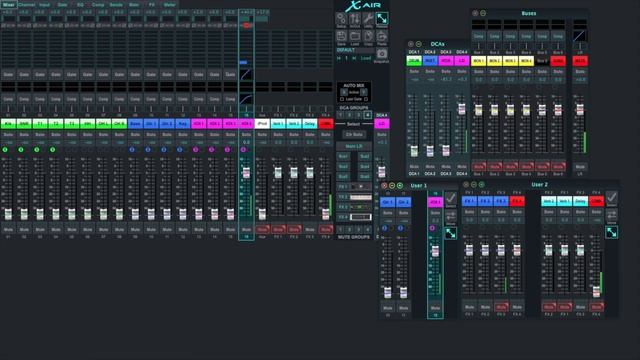Toggle mute group 1 button
Viewport: 640px width, 360px height.
click(340, 229)
